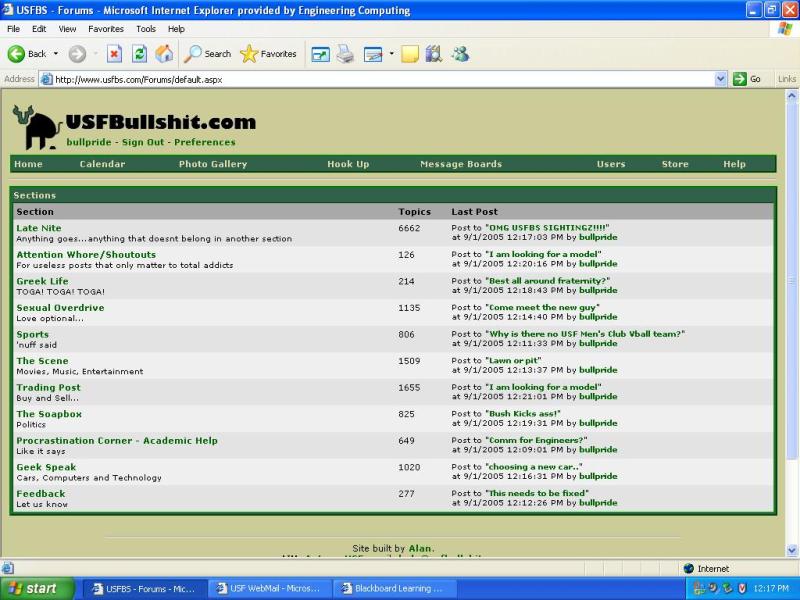Click the Alan link in the site footer
Viewport: 800px width, 600px height.
[420, 548]
